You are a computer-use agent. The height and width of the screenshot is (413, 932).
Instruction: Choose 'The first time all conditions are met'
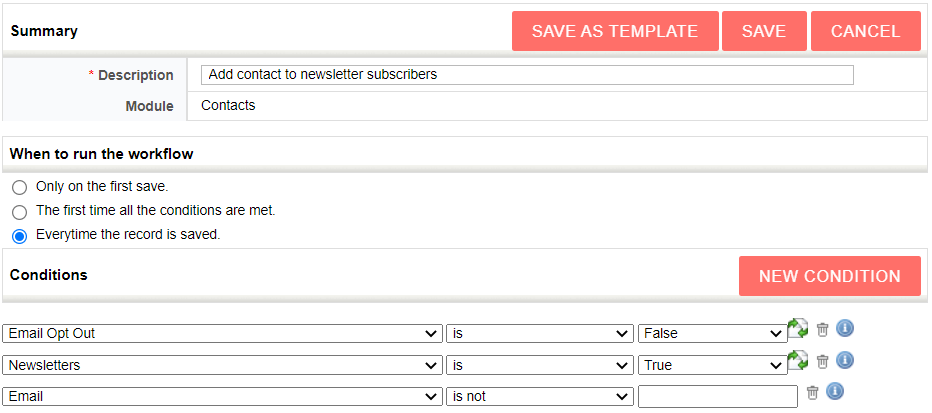click(19, 211)
